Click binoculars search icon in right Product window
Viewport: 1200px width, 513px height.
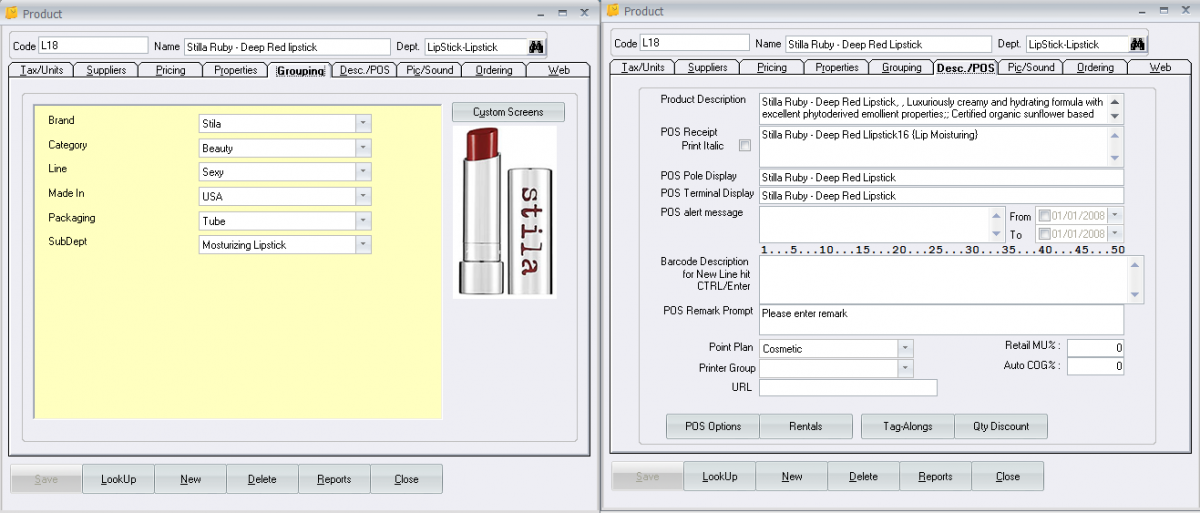click(1138, 44)
